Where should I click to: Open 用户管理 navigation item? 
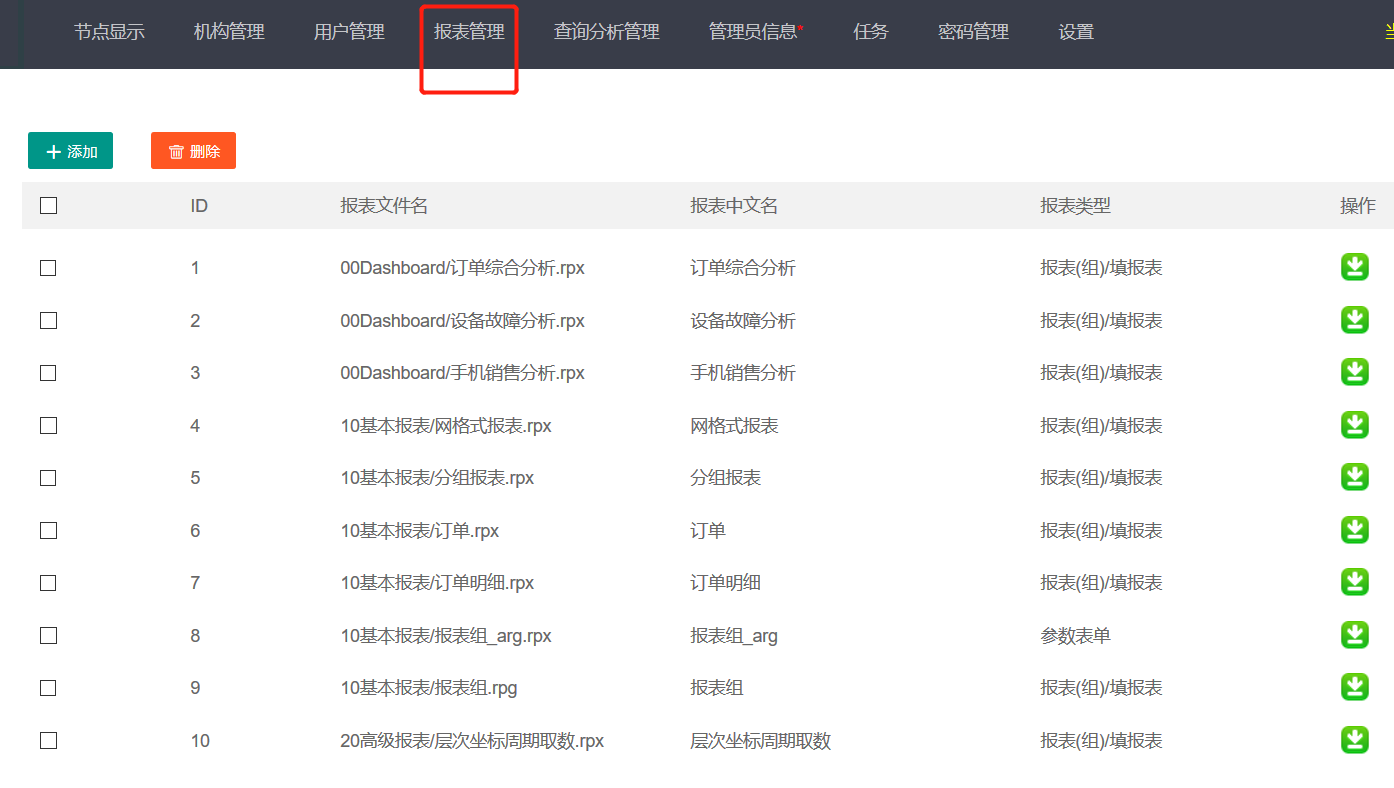pyautogui.click(x=349, y=32)
